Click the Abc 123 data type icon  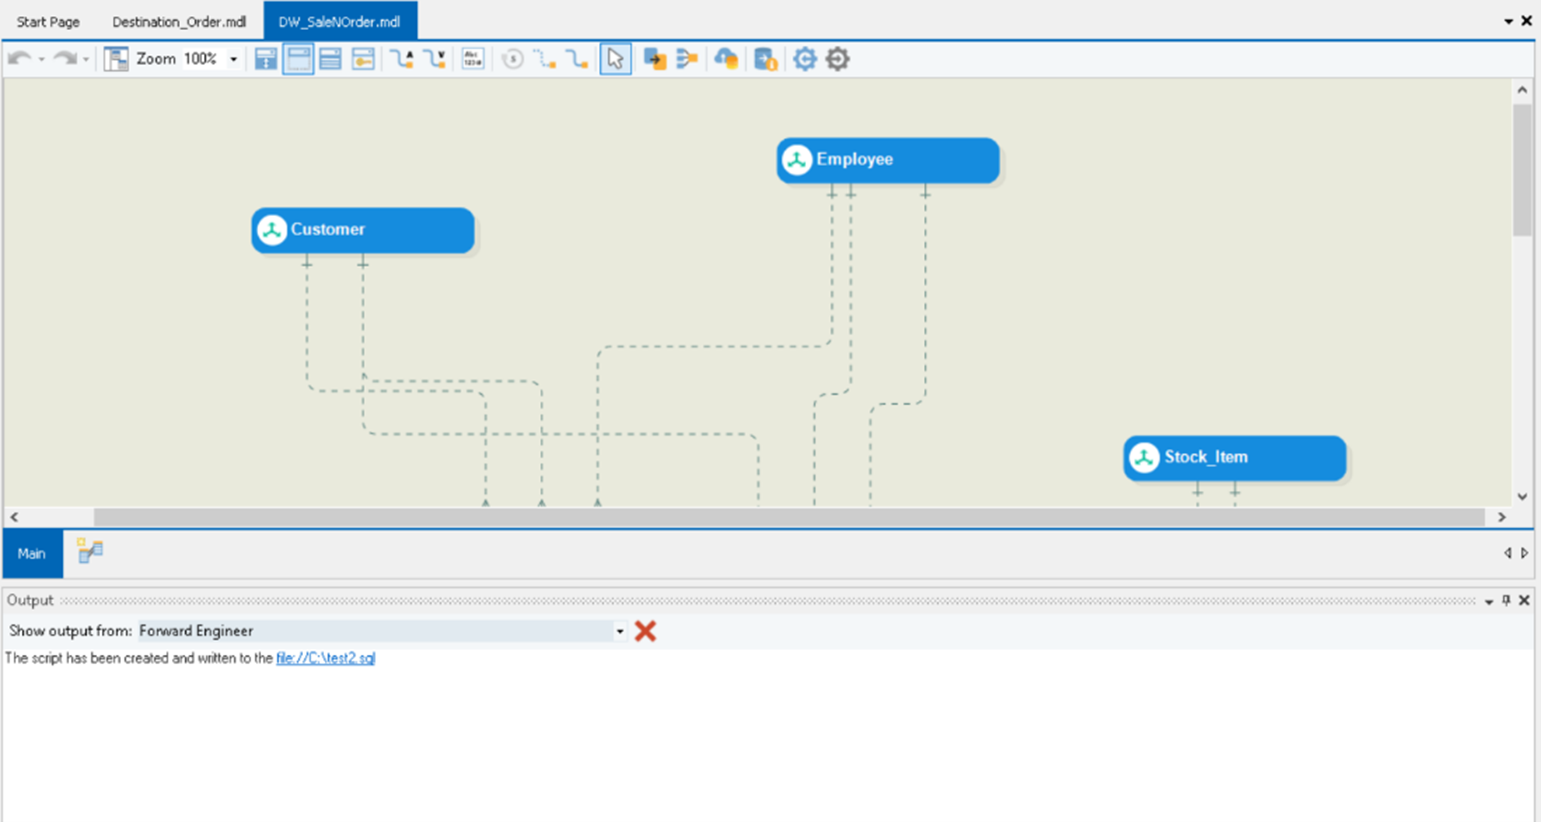473,59
